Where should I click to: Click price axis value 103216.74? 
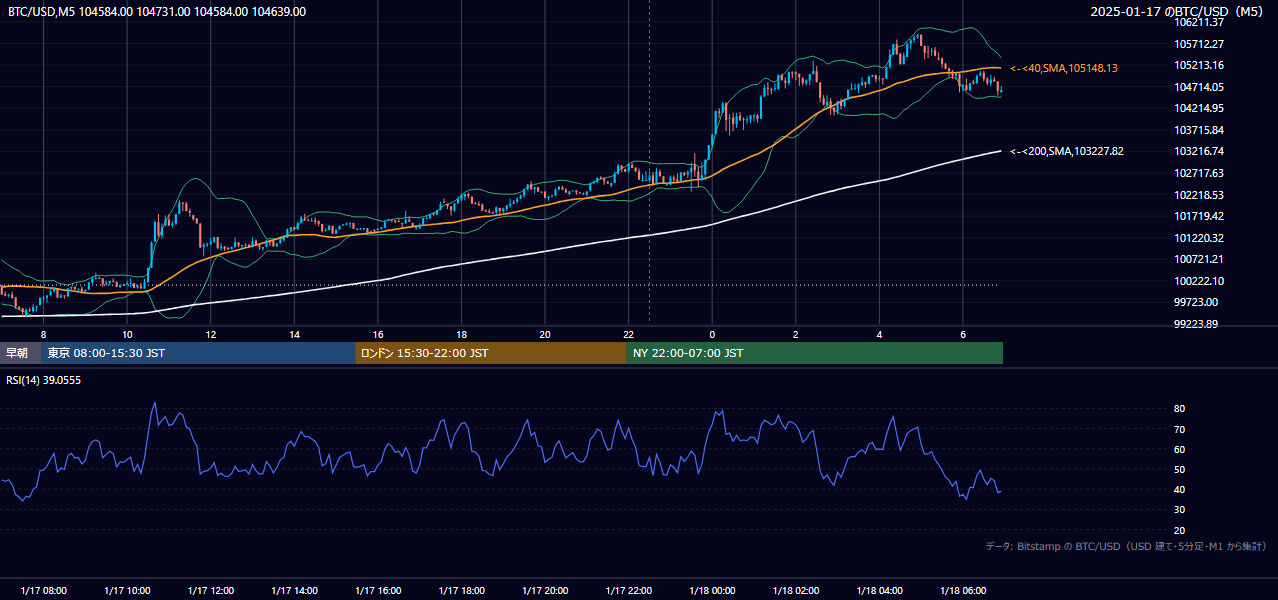(1200, 151)
